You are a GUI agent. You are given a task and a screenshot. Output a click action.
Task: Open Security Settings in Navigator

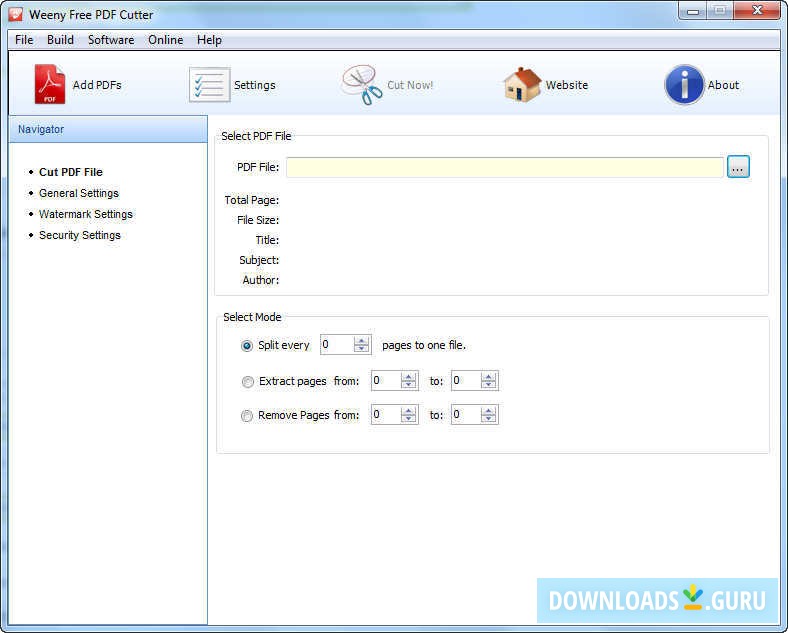[x=80, y=235]
